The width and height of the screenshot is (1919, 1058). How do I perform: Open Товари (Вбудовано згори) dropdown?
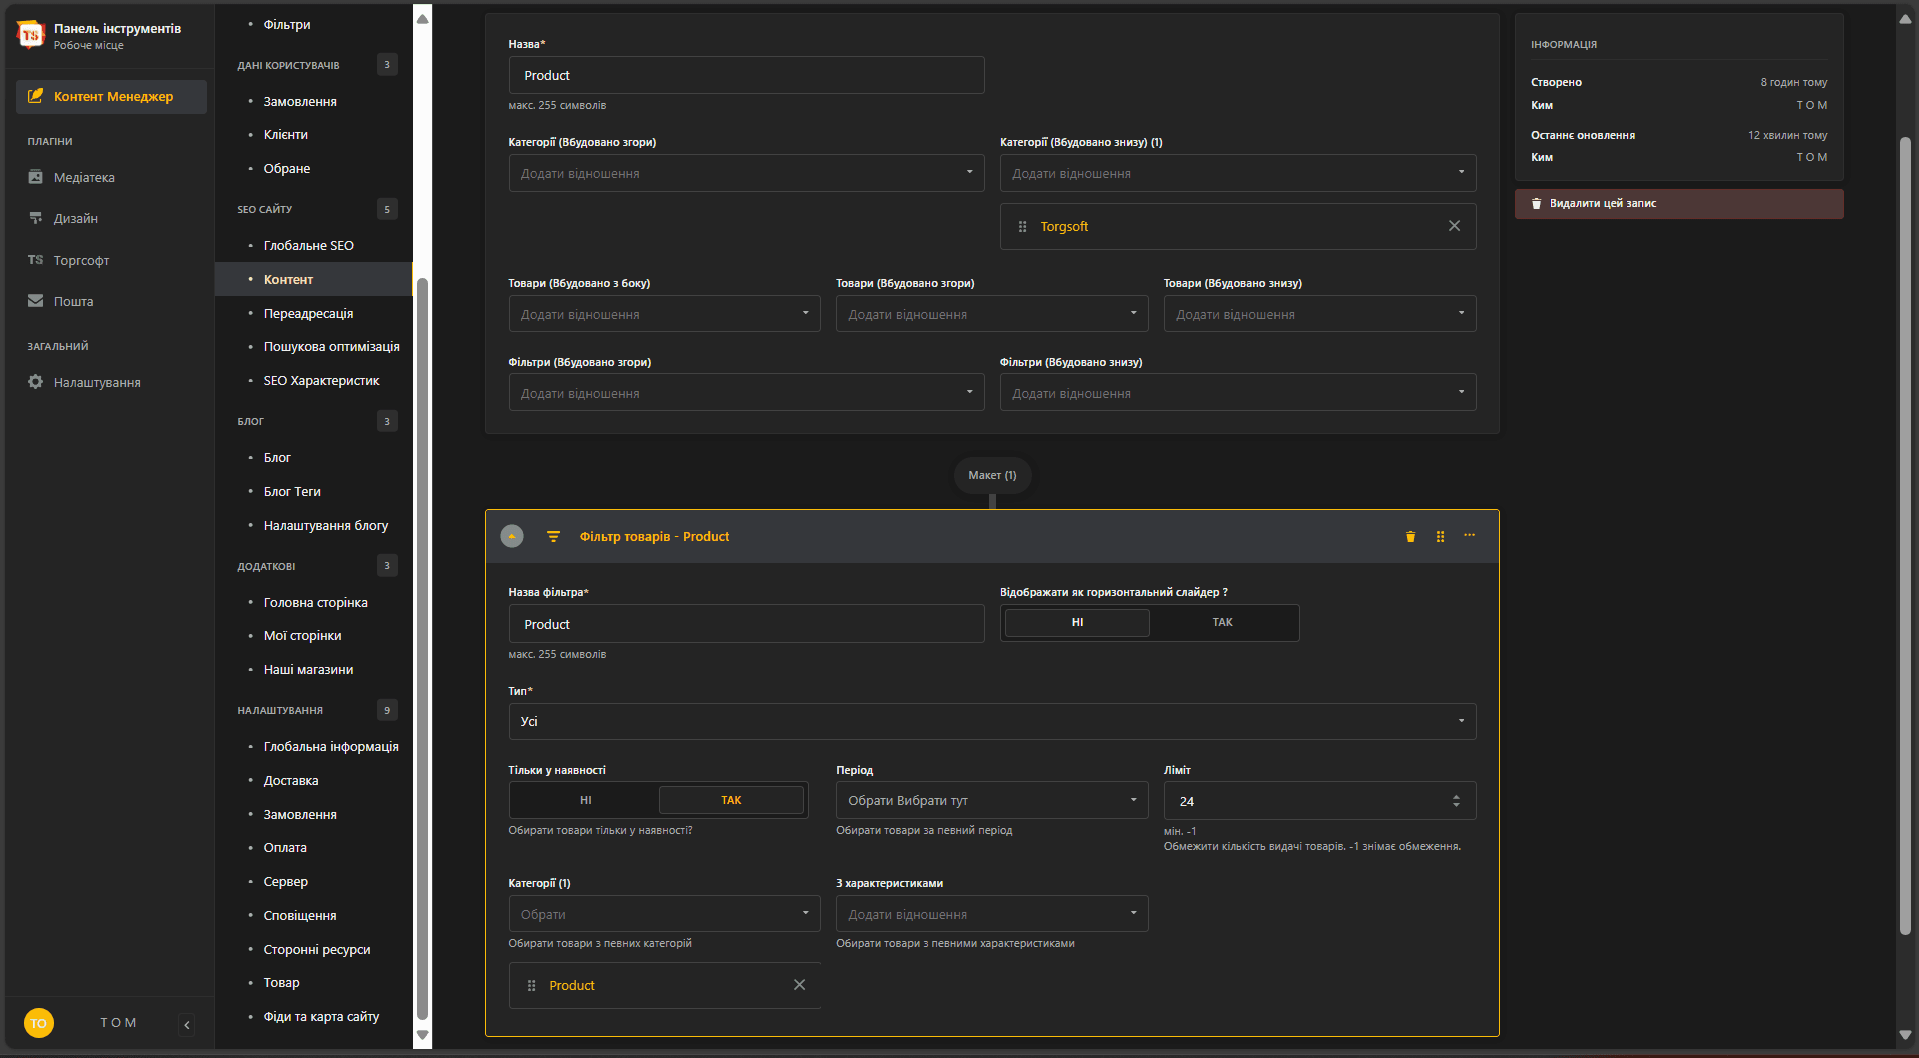tap(992, 314)
